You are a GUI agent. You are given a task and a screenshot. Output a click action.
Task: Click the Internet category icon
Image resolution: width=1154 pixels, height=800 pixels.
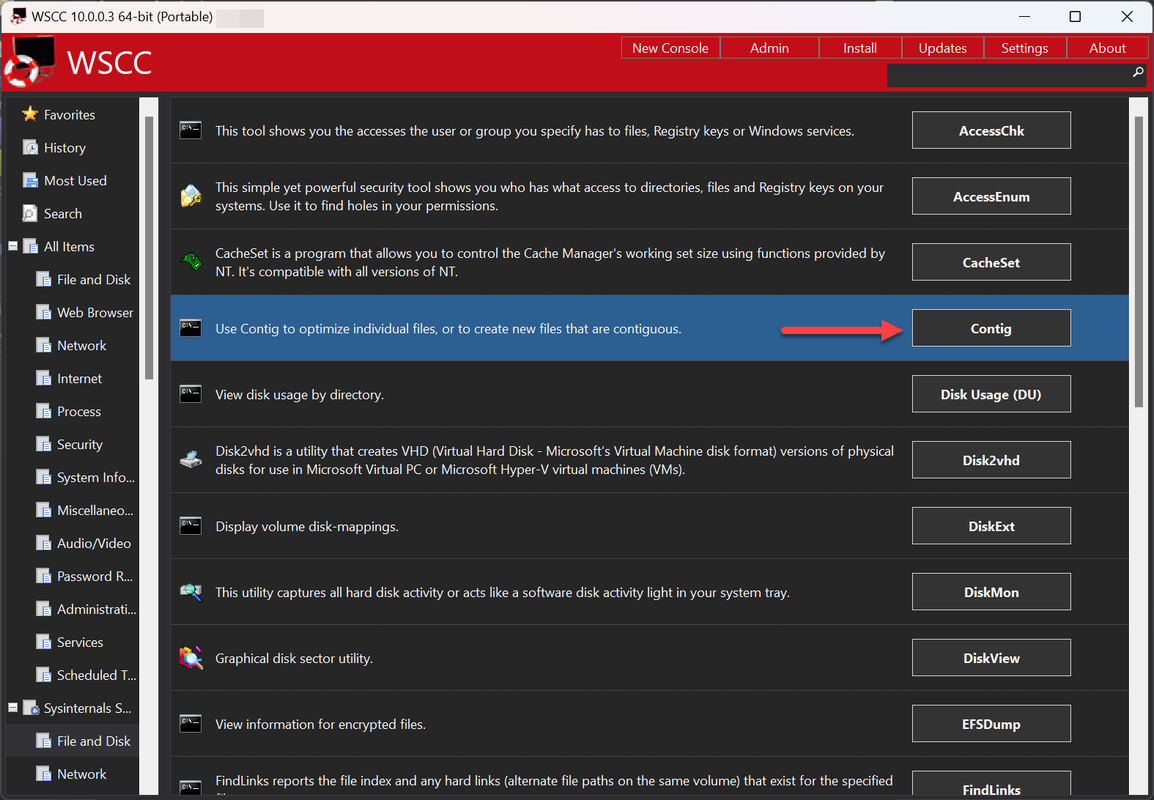(43, 378)
